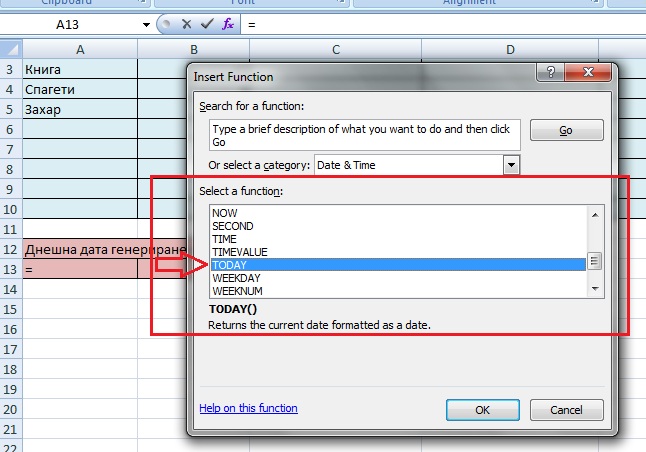Click the function list scrollbar thumb
The height and width of the screenshot is (452, 646).
[595, 261]
